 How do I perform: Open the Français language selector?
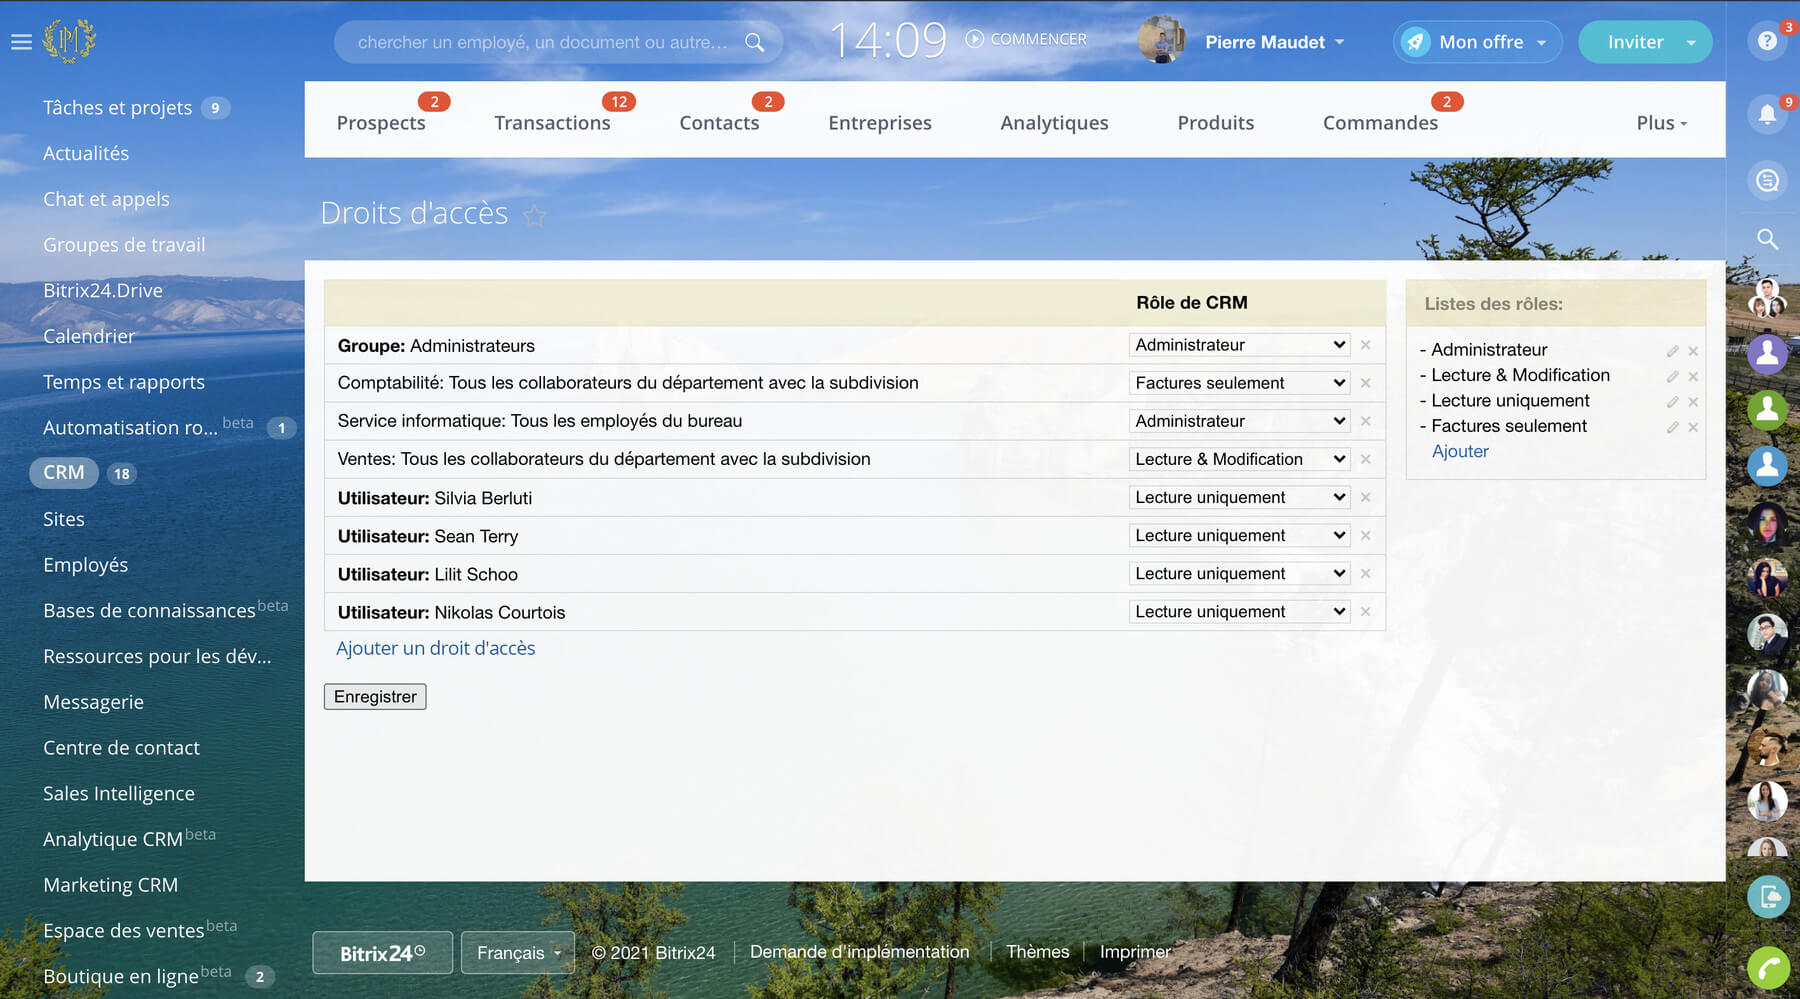(x=518, y=953)
